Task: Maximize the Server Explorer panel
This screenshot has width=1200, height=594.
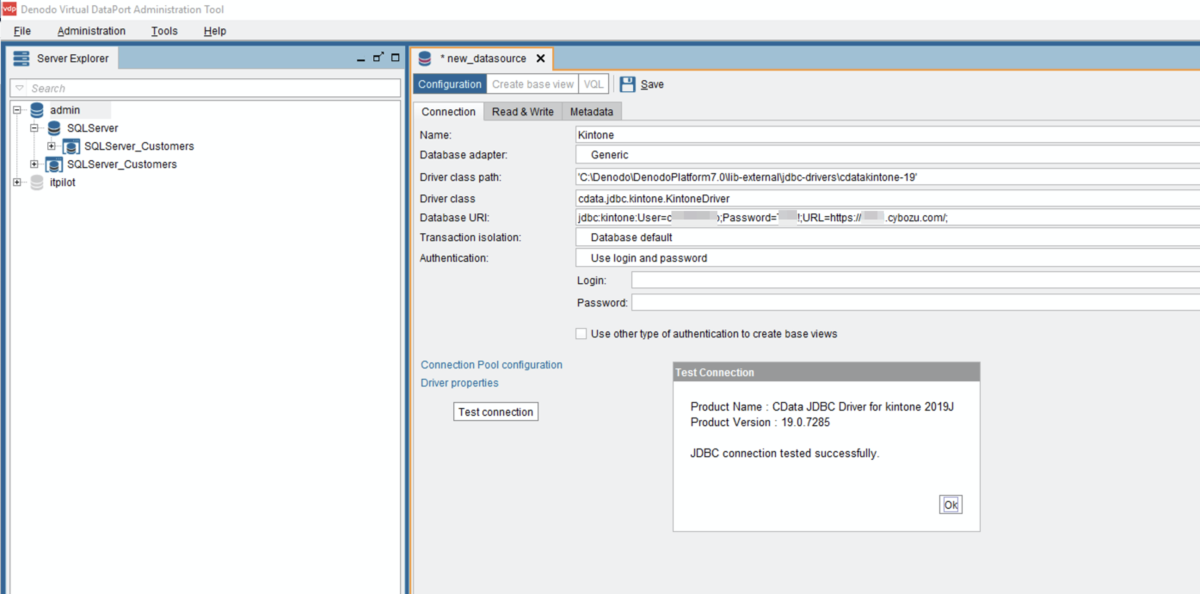Action: point(395,58)
